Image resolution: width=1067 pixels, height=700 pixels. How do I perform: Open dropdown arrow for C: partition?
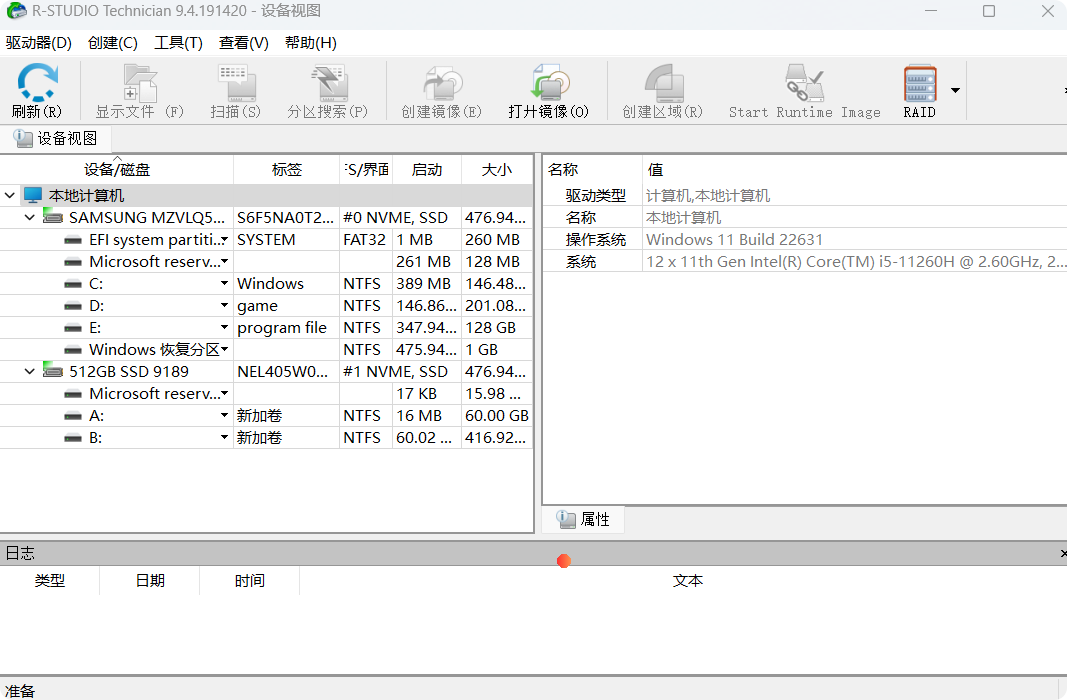tap(224, 284)
